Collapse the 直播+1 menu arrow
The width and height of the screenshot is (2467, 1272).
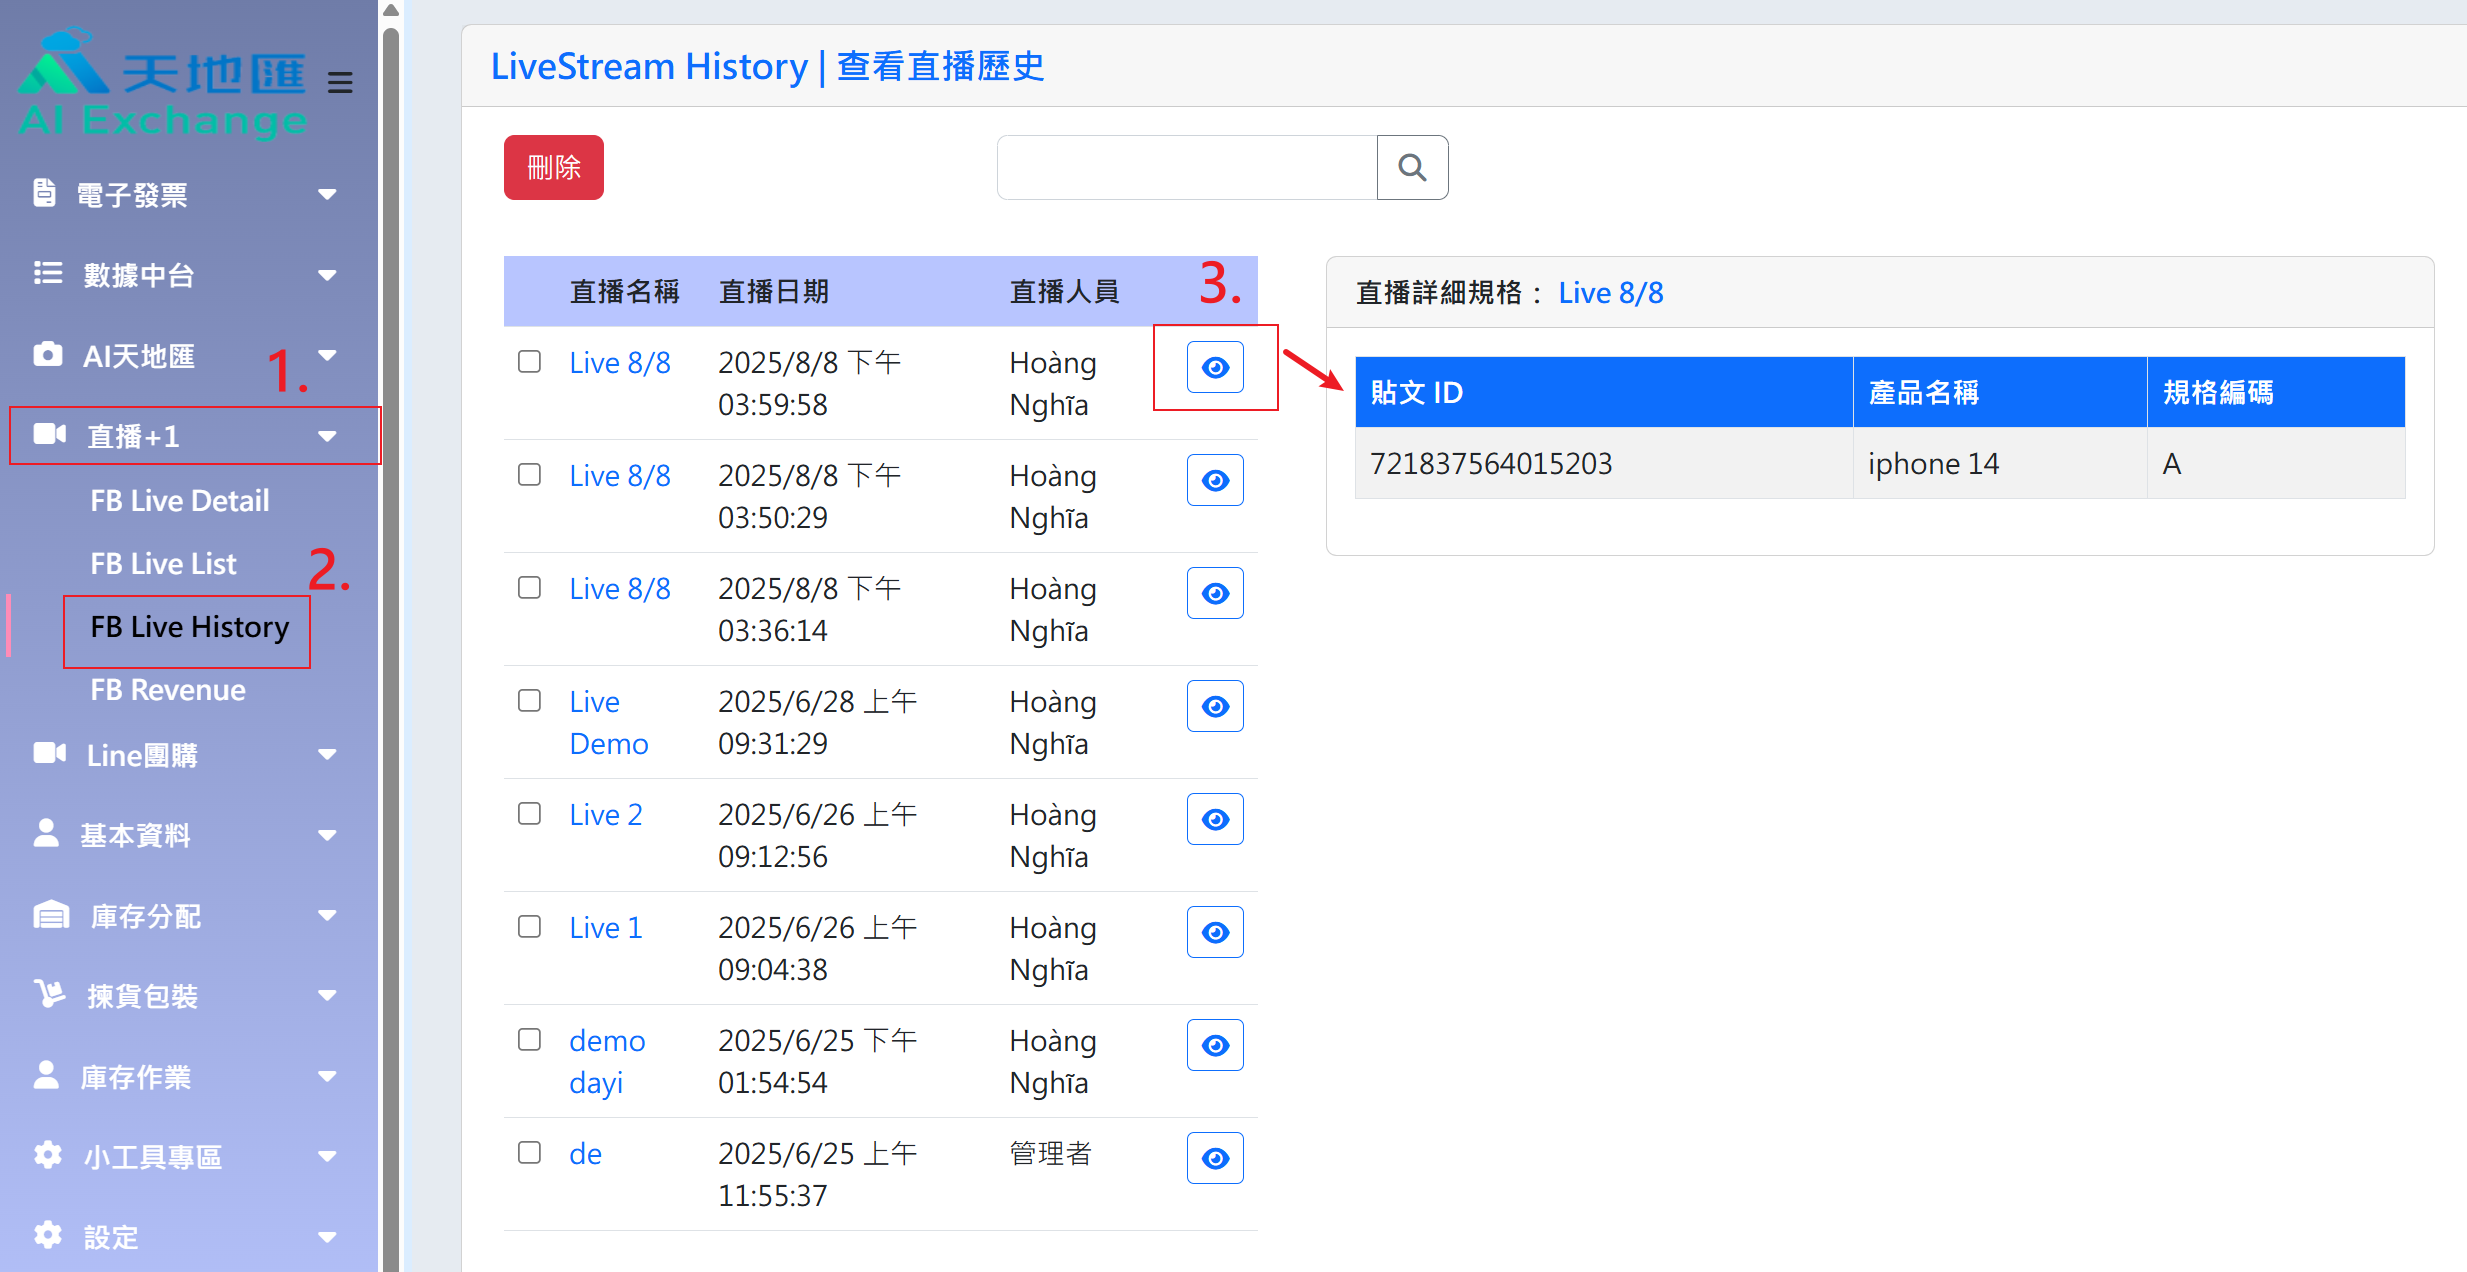[327, 436]
